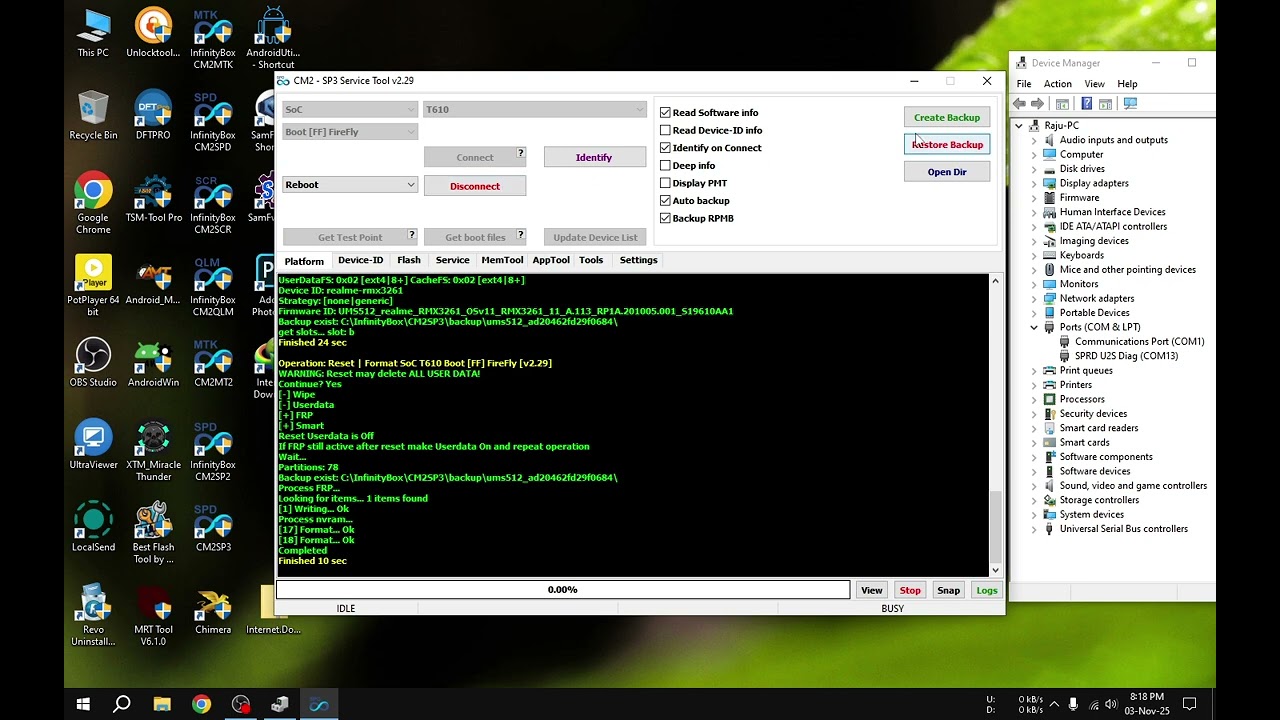Open the CM2MT2 desktop icon

(x=213, y=362)
